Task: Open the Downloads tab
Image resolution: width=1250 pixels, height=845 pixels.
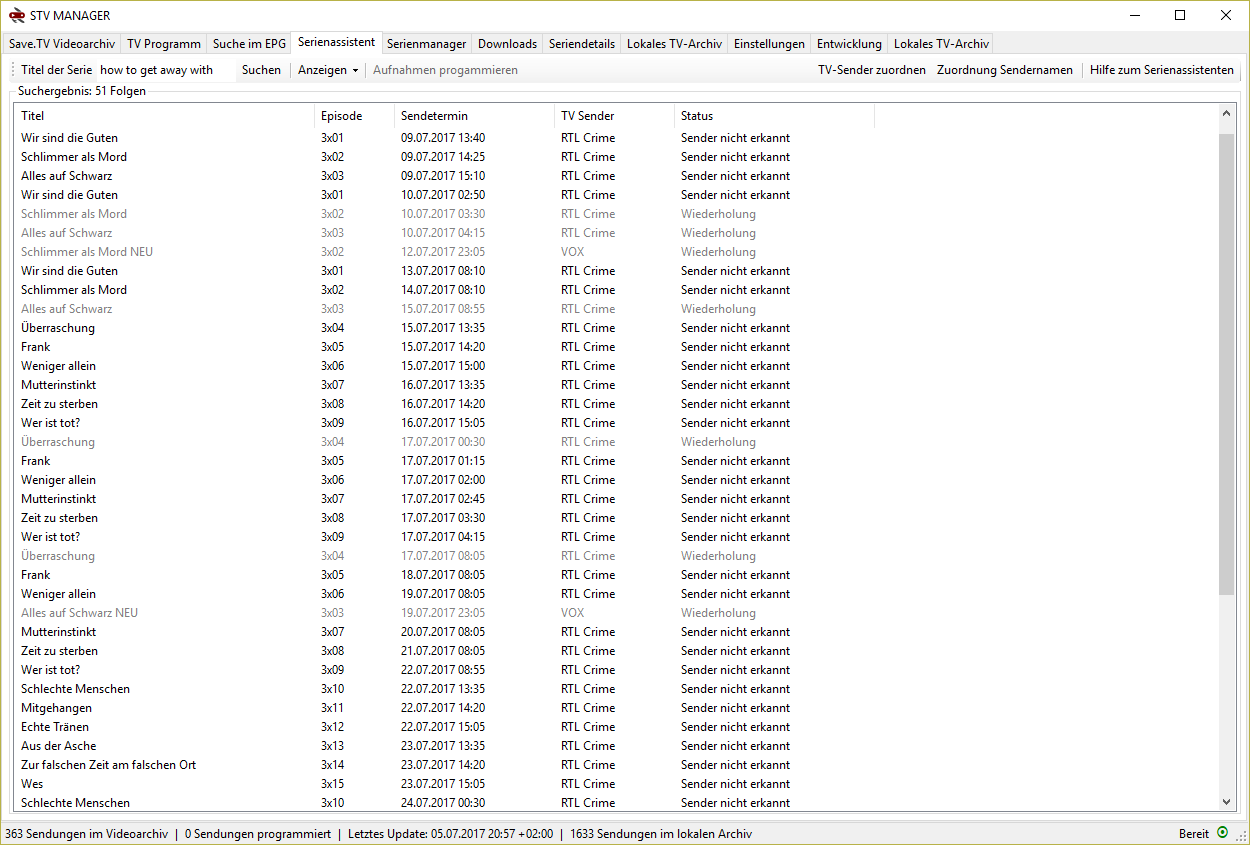Action: (x=507, y=44)
